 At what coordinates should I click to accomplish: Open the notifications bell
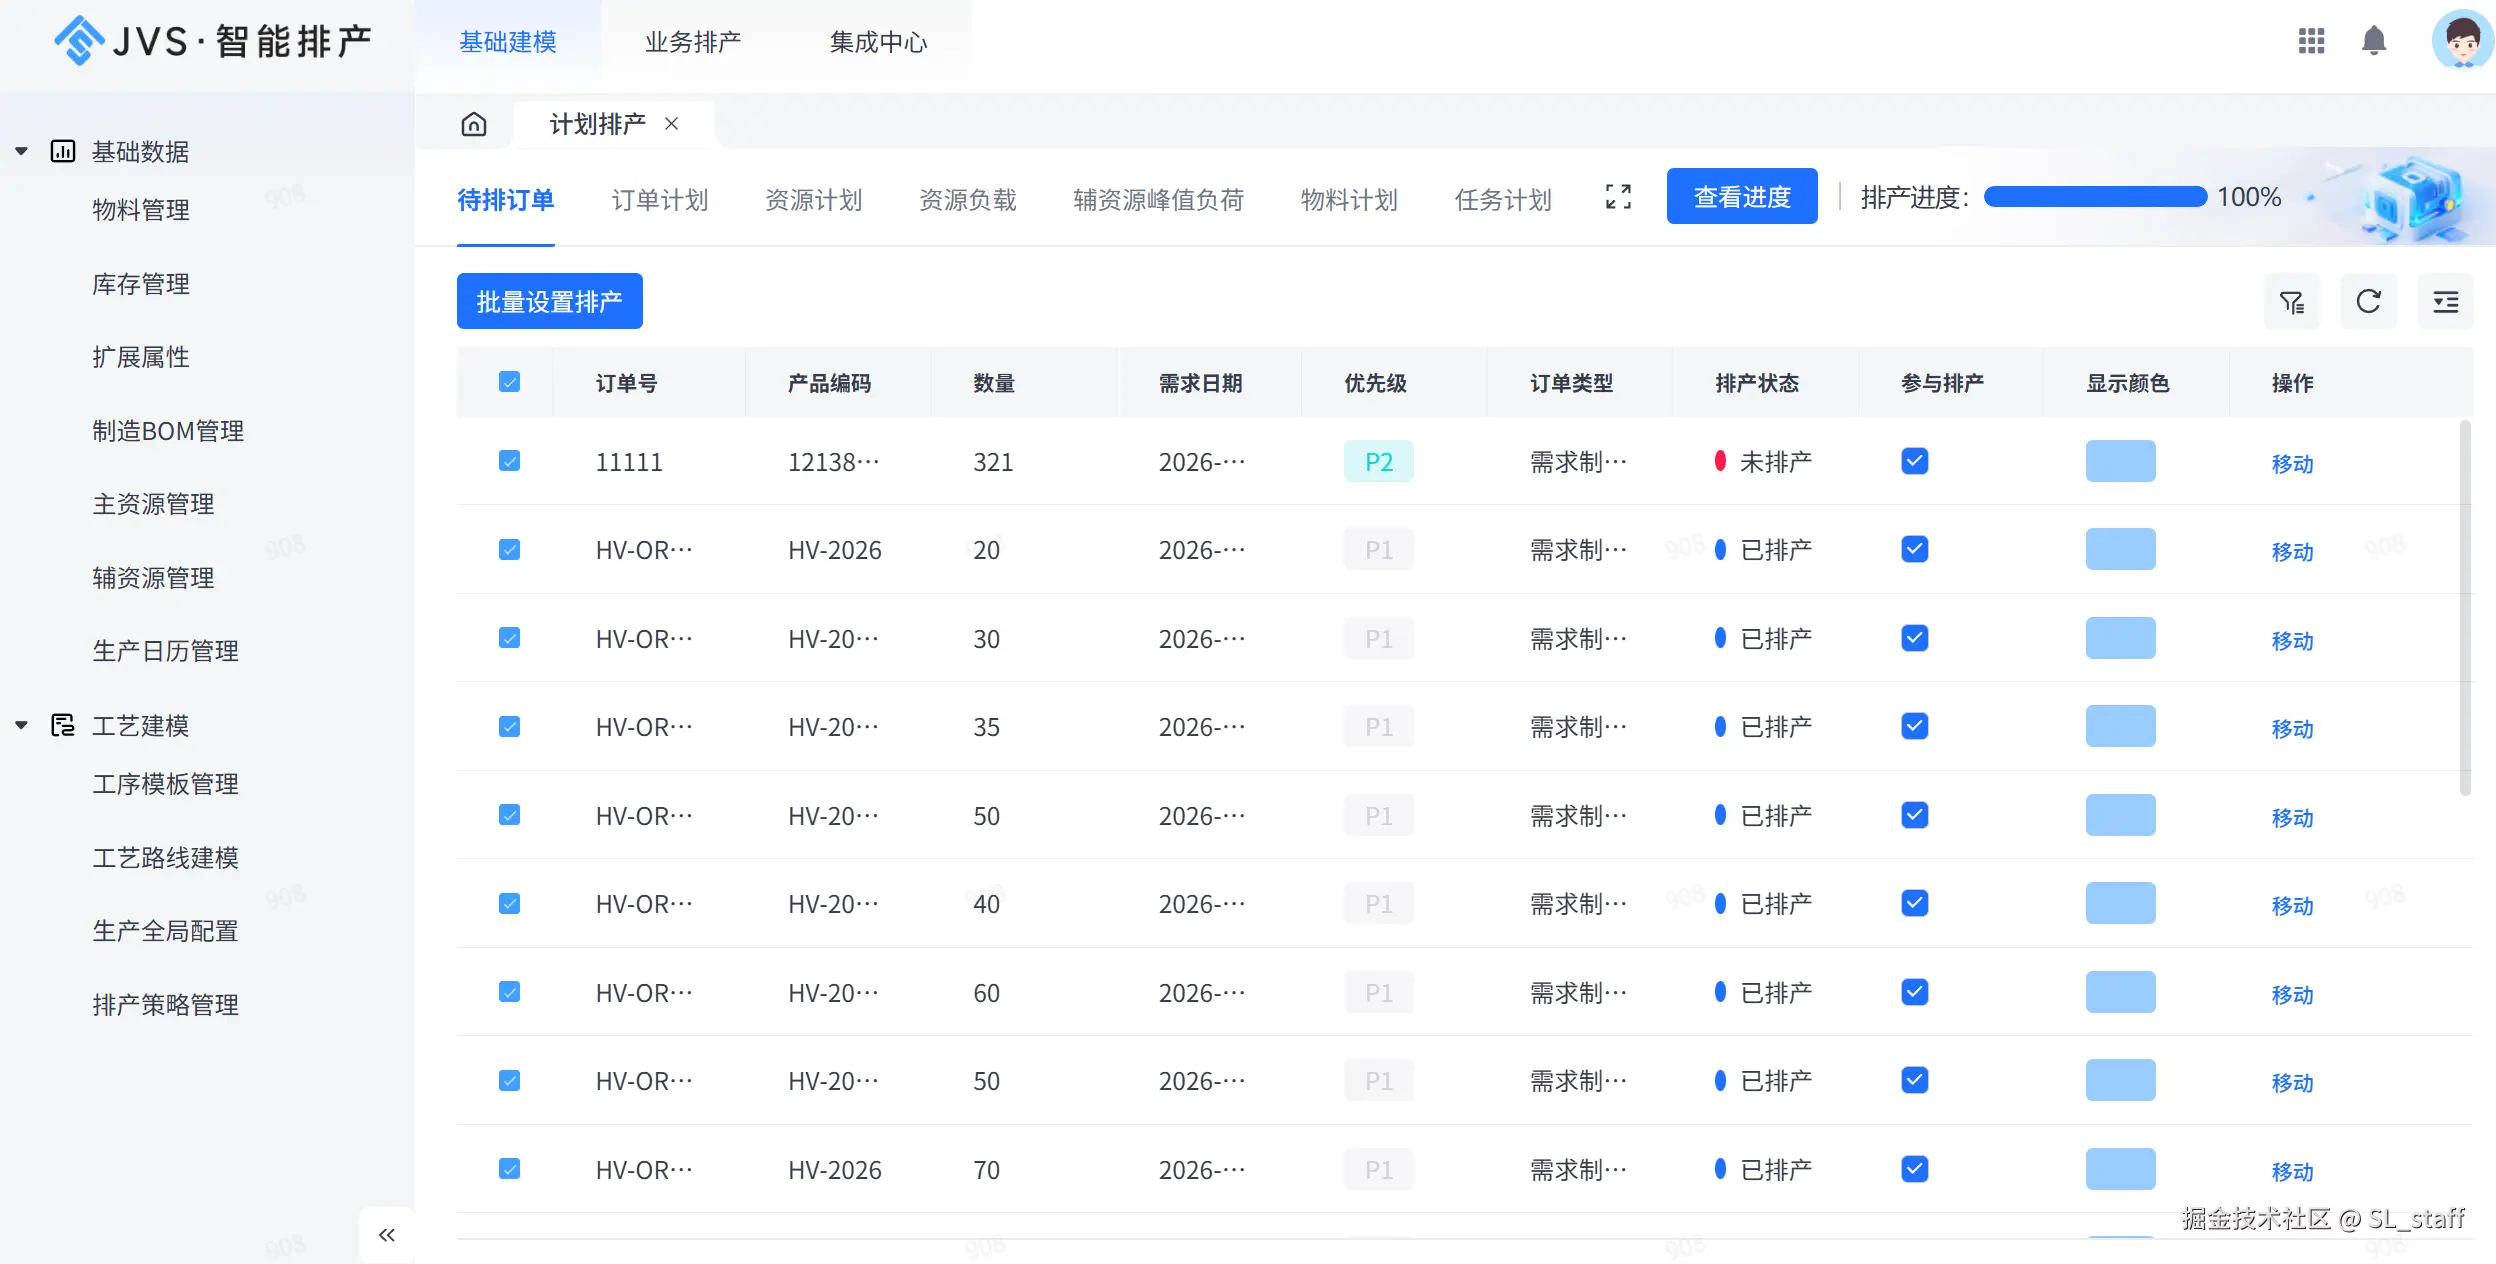(2374, 41)
